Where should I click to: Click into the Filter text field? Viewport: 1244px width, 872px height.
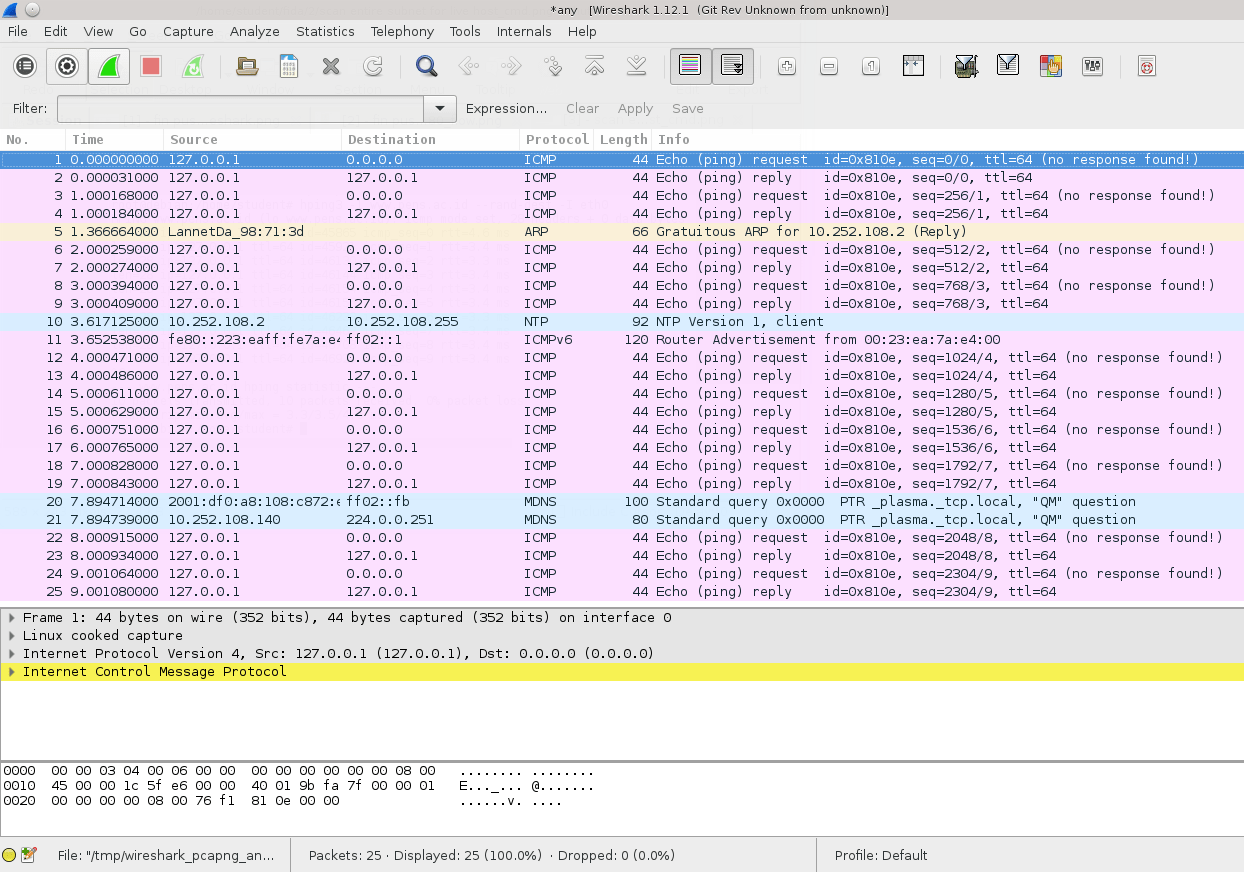click(240, 109)
